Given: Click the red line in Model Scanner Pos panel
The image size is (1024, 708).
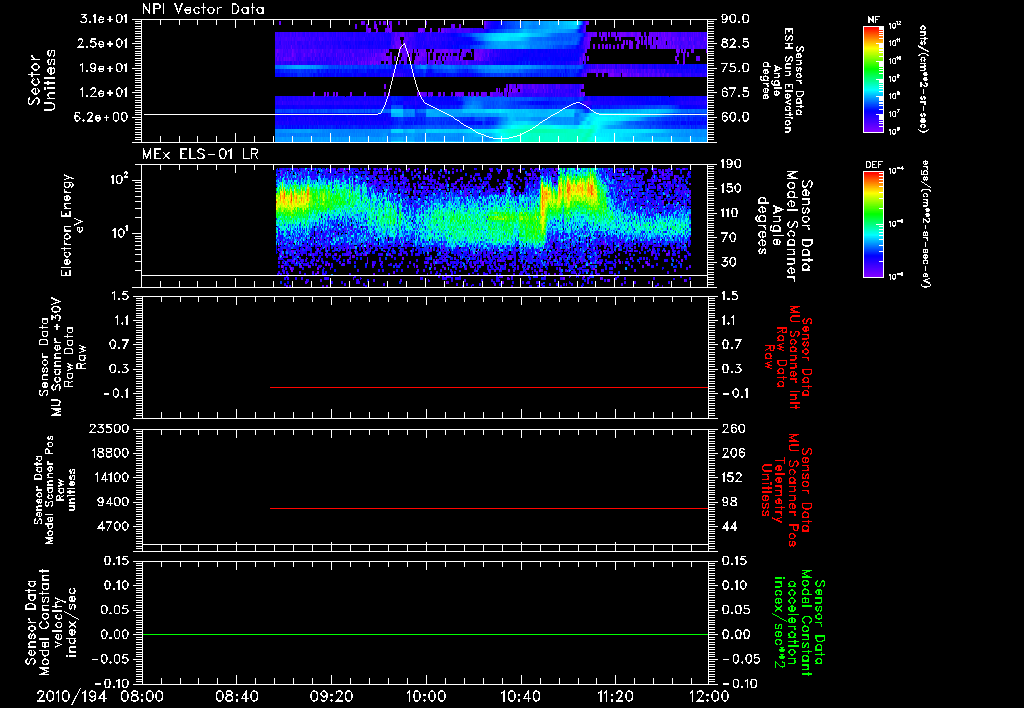Looking at the screenshot, I should 488,508.
